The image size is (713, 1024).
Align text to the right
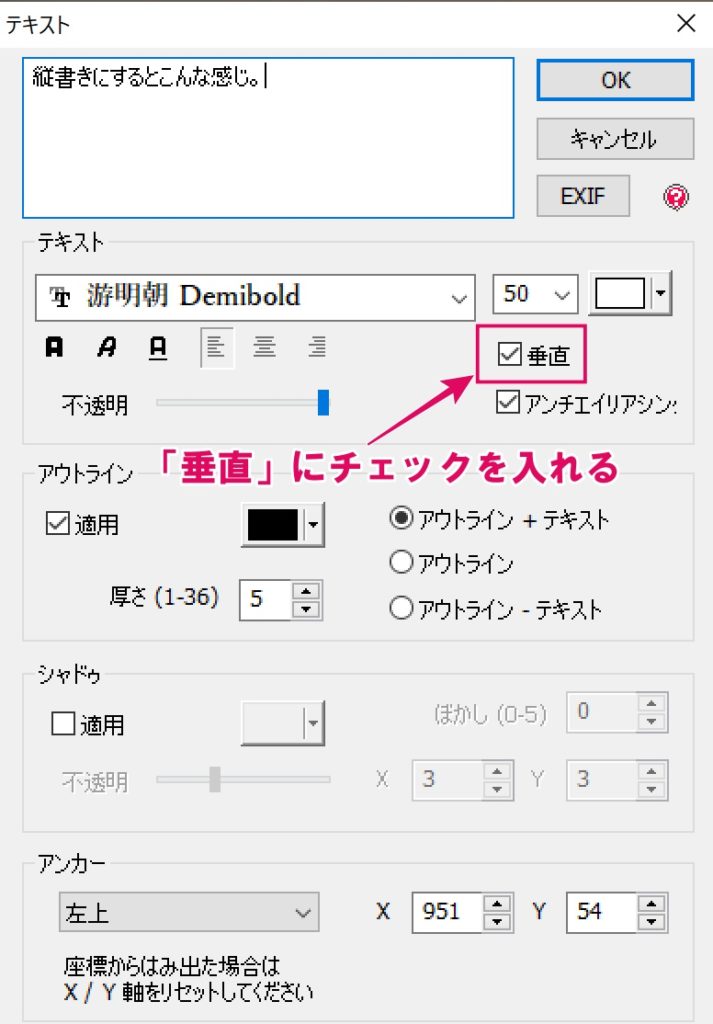317,347
